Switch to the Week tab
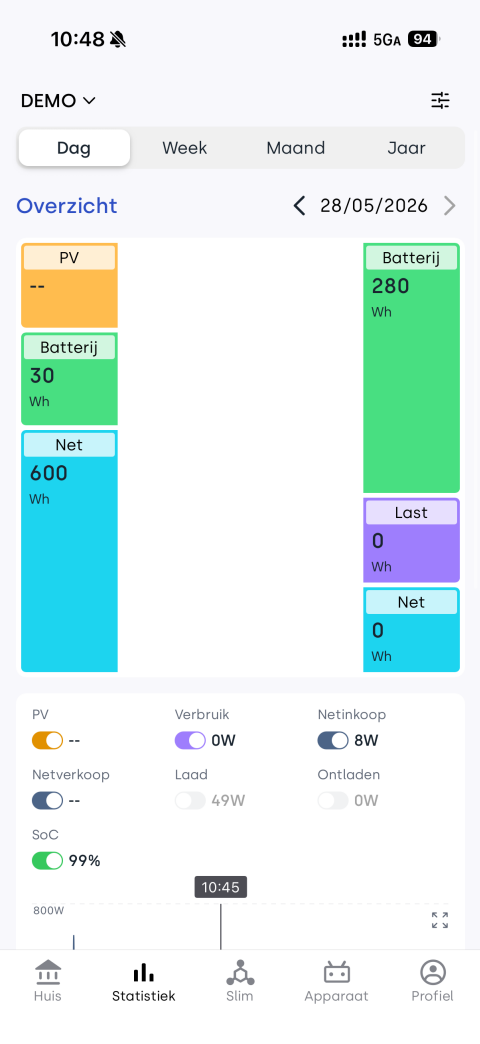 184,148
